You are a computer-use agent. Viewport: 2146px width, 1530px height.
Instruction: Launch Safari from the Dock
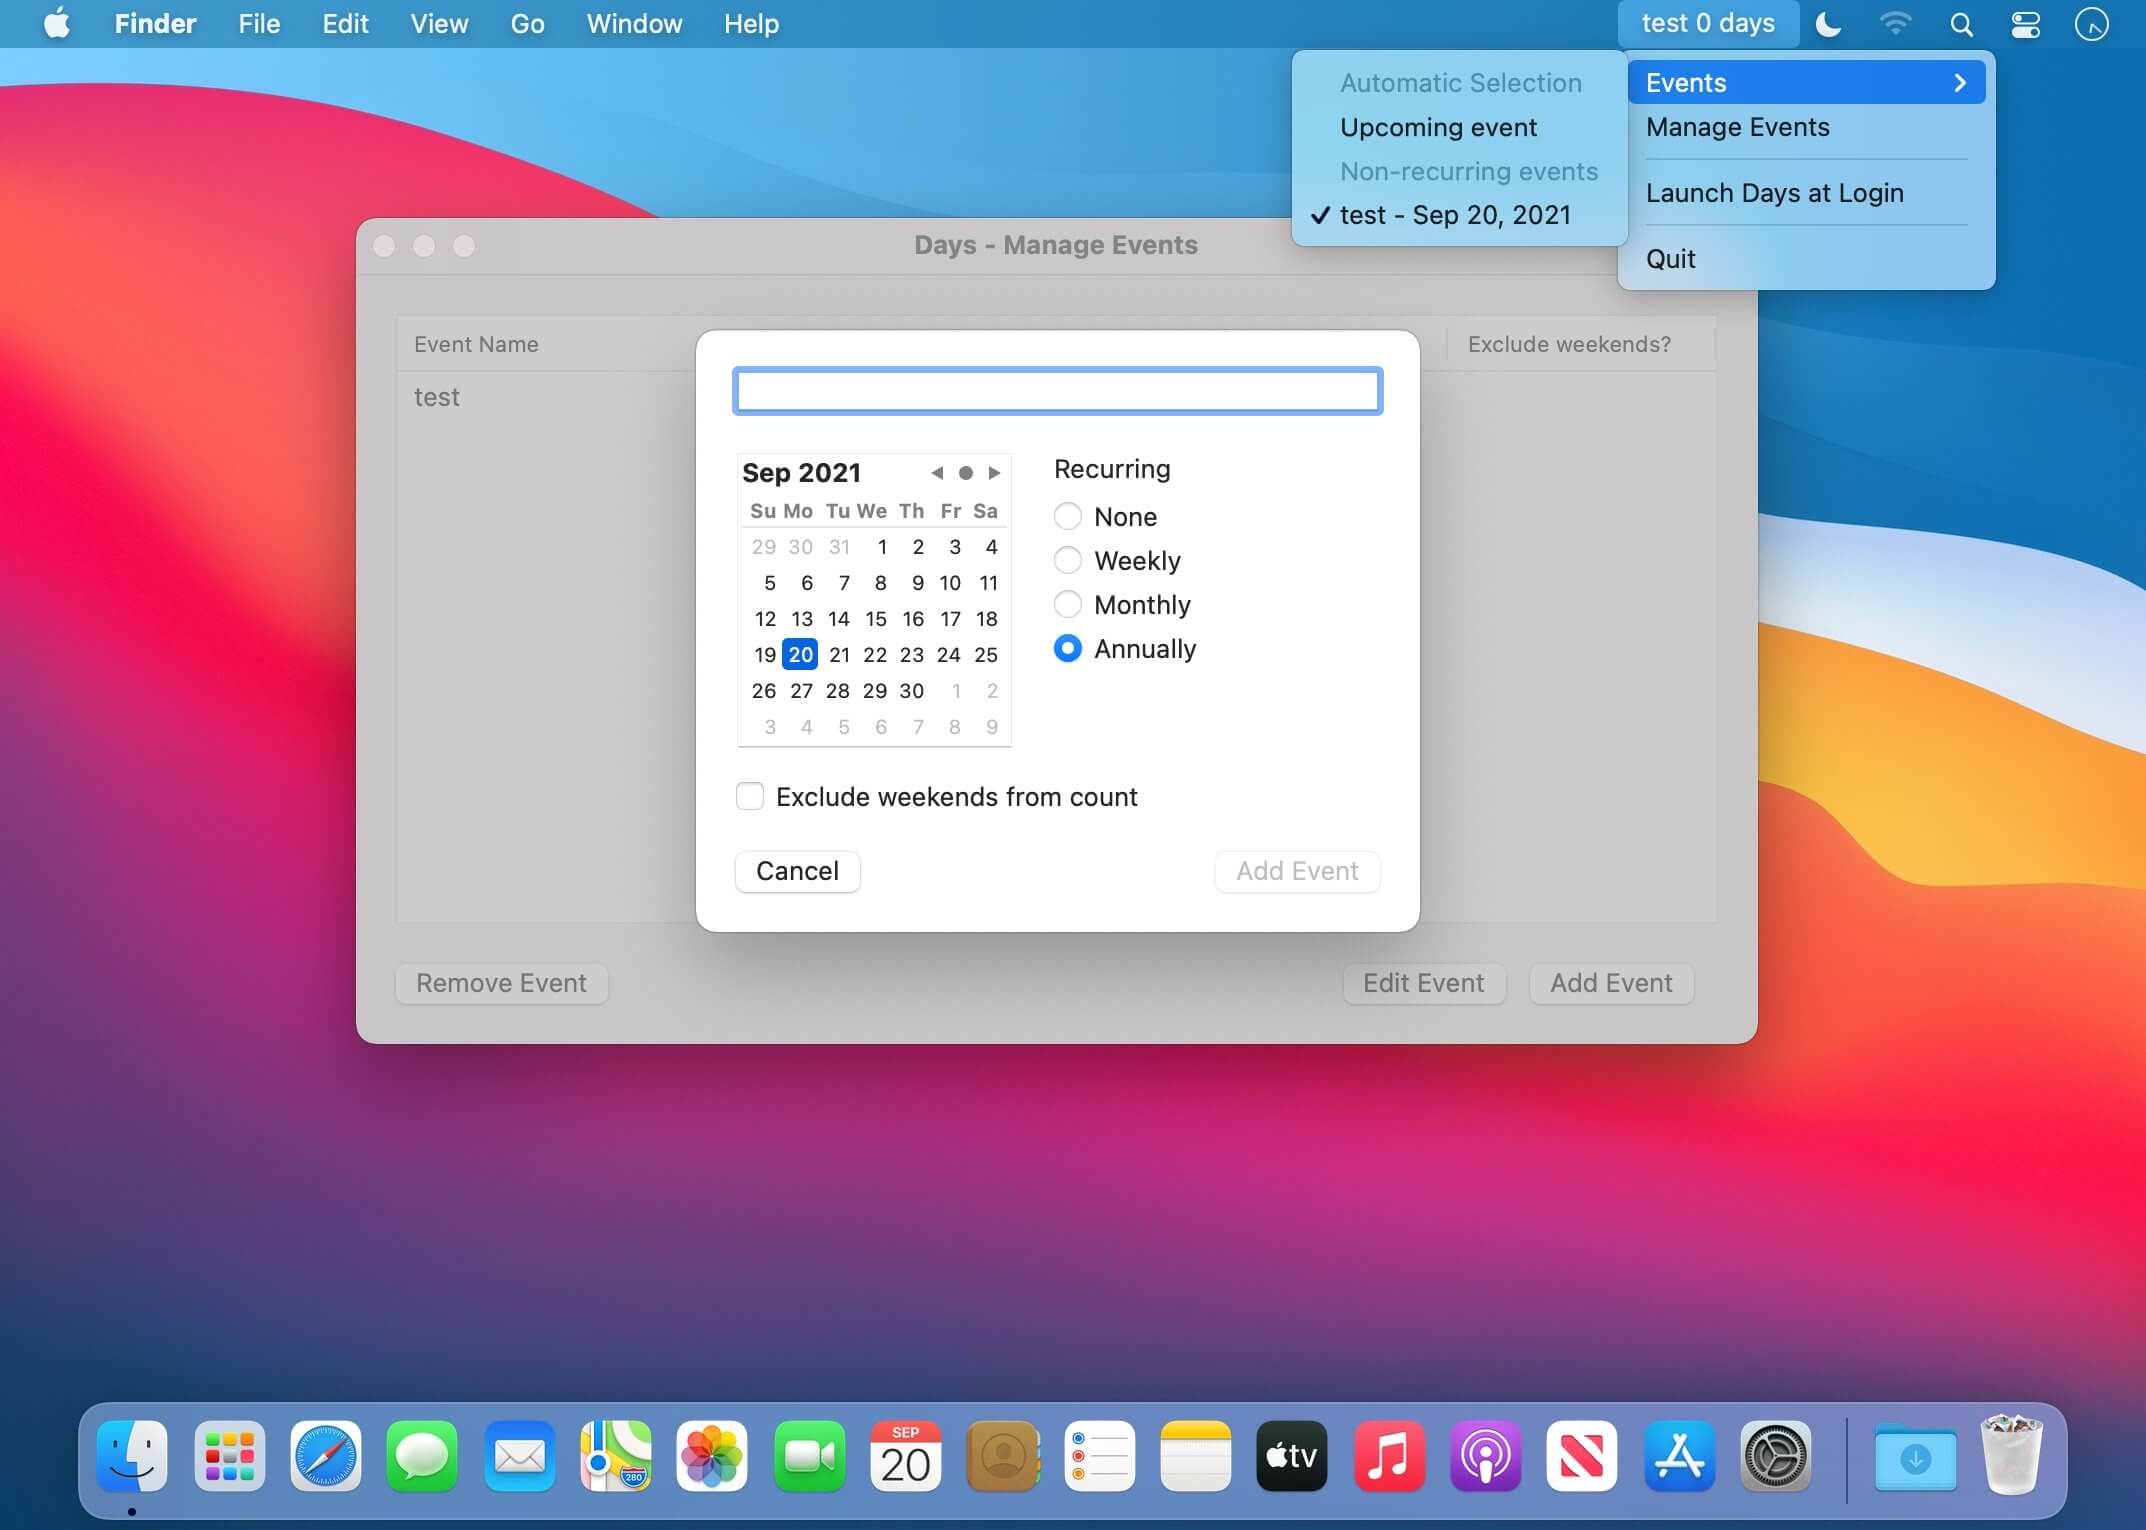(325, 1455)
